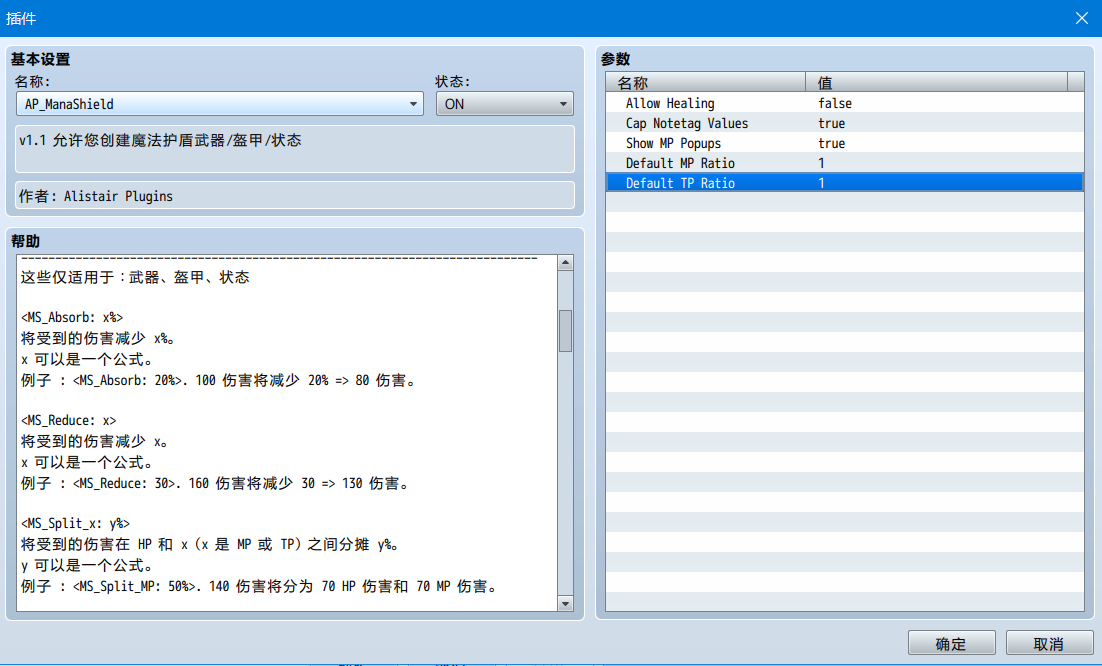Select the Default TP Ratio parameter
The width and height of the screenshot is (1102, 666).
[844, 183]
